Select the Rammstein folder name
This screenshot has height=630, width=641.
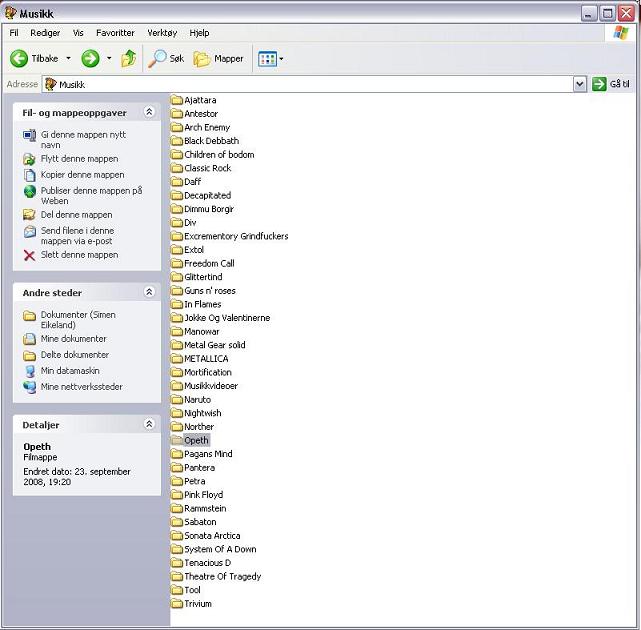point(205,508)
